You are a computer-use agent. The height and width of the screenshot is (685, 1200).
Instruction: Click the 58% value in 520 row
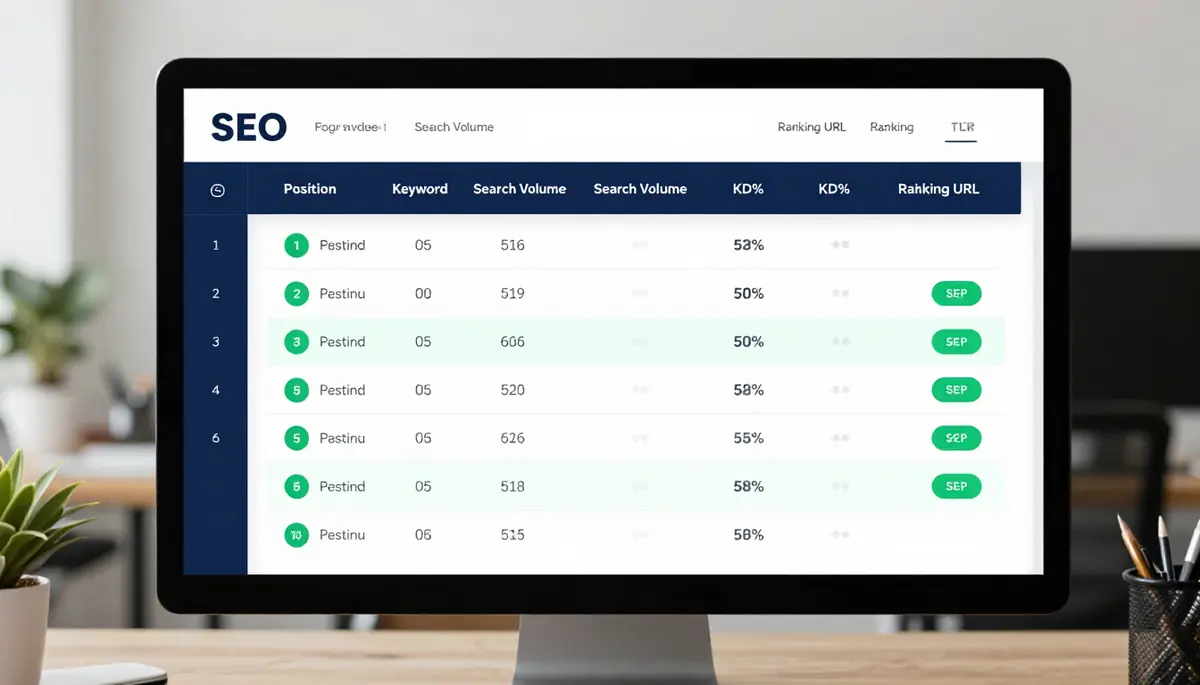pos(748,390)
